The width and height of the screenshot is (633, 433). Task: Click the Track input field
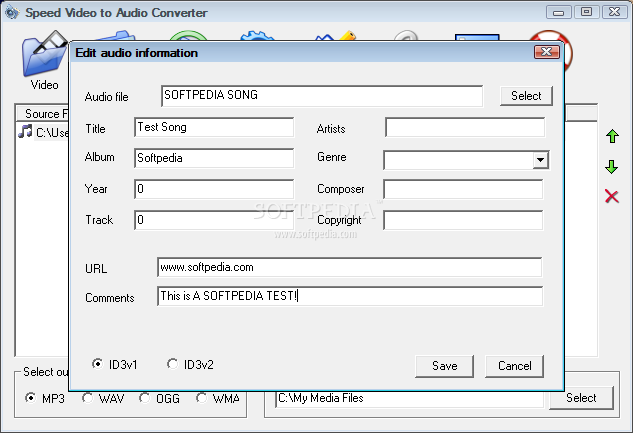[214, 220]
